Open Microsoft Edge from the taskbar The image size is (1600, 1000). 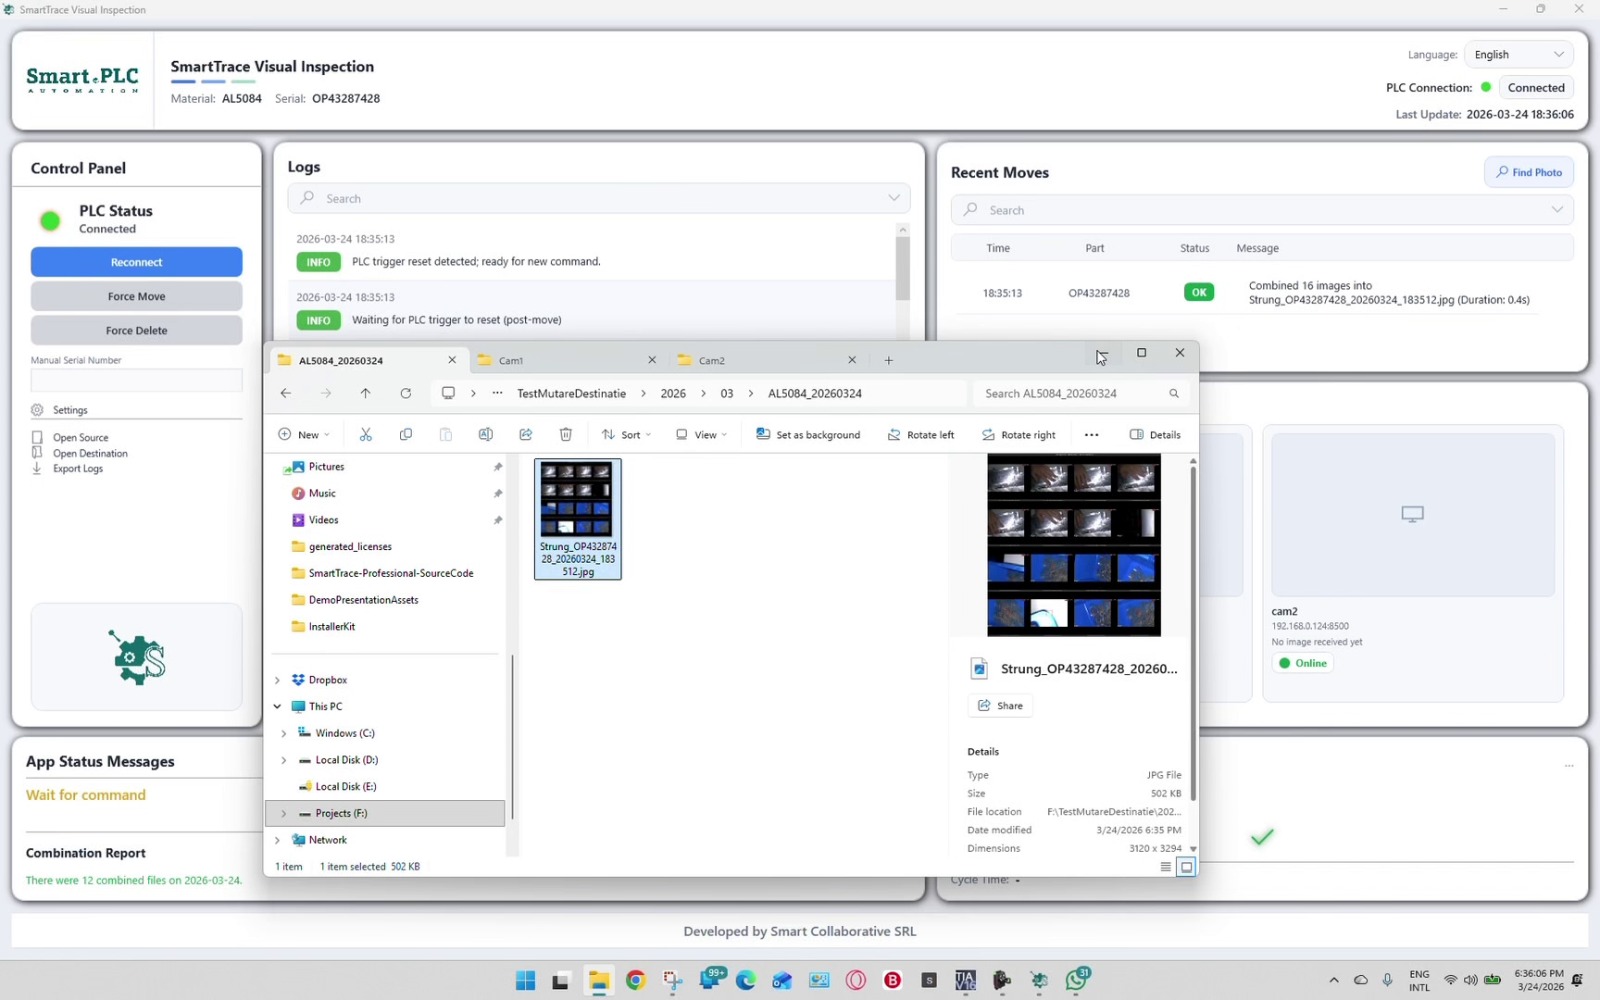point(746,980)
